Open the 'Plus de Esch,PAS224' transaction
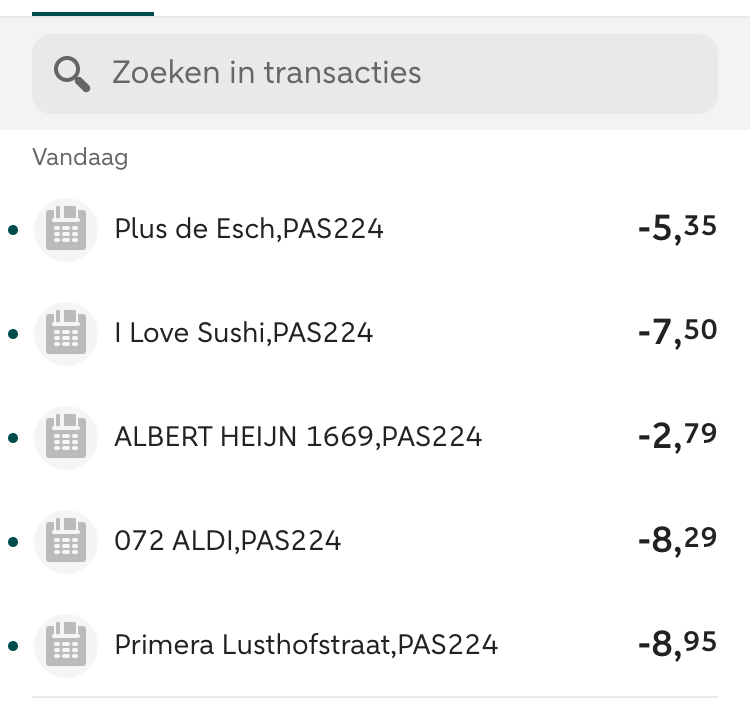The width and height of the screenshot is (750, 715). point(249,229)
